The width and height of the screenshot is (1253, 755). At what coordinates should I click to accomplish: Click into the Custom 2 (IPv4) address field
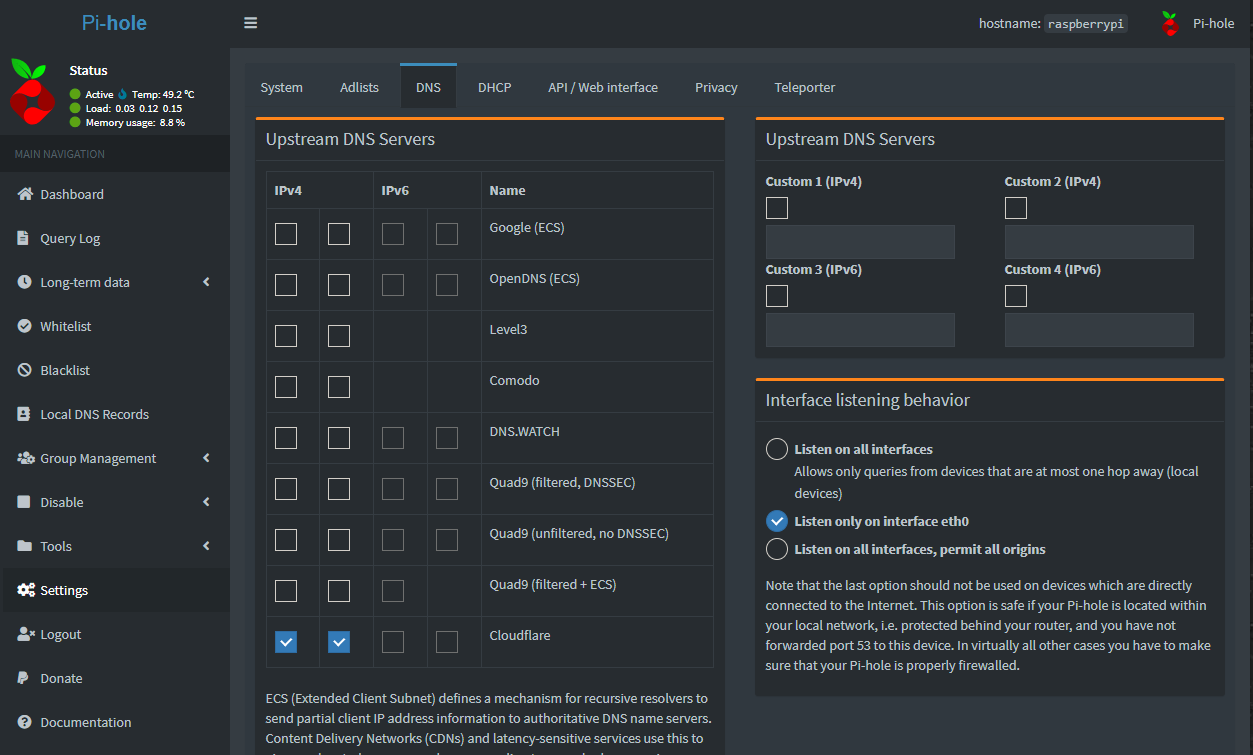click(1099, 242)
